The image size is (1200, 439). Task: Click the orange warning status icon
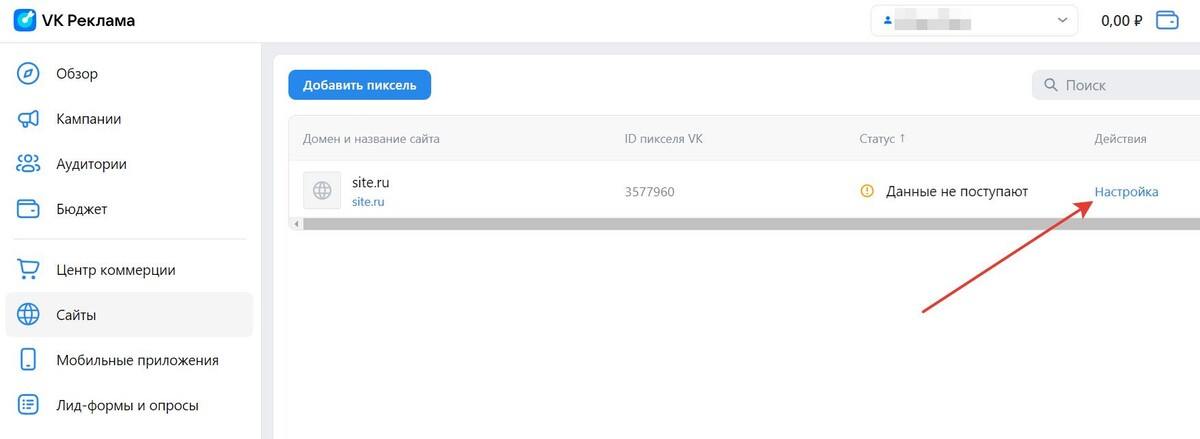pyautogui.click(x=867, y=191)
